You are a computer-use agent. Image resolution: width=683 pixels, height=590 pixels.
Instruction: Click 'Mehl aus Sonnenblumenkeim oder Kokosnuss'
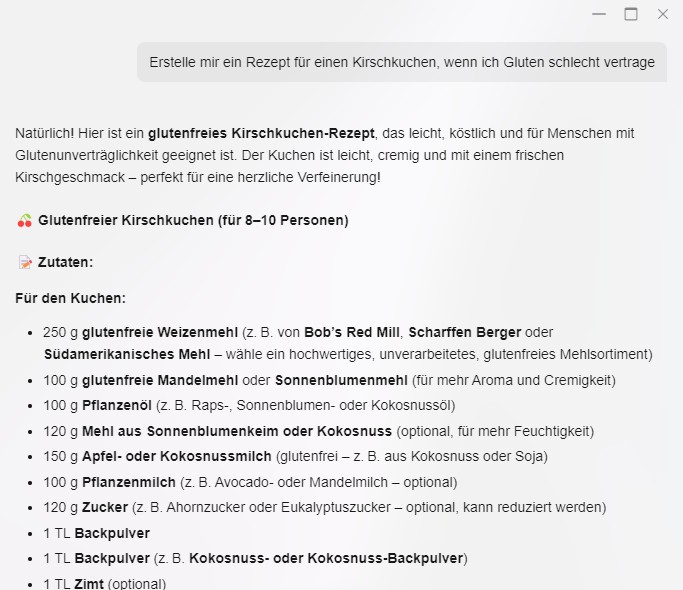tap(237, 431)
